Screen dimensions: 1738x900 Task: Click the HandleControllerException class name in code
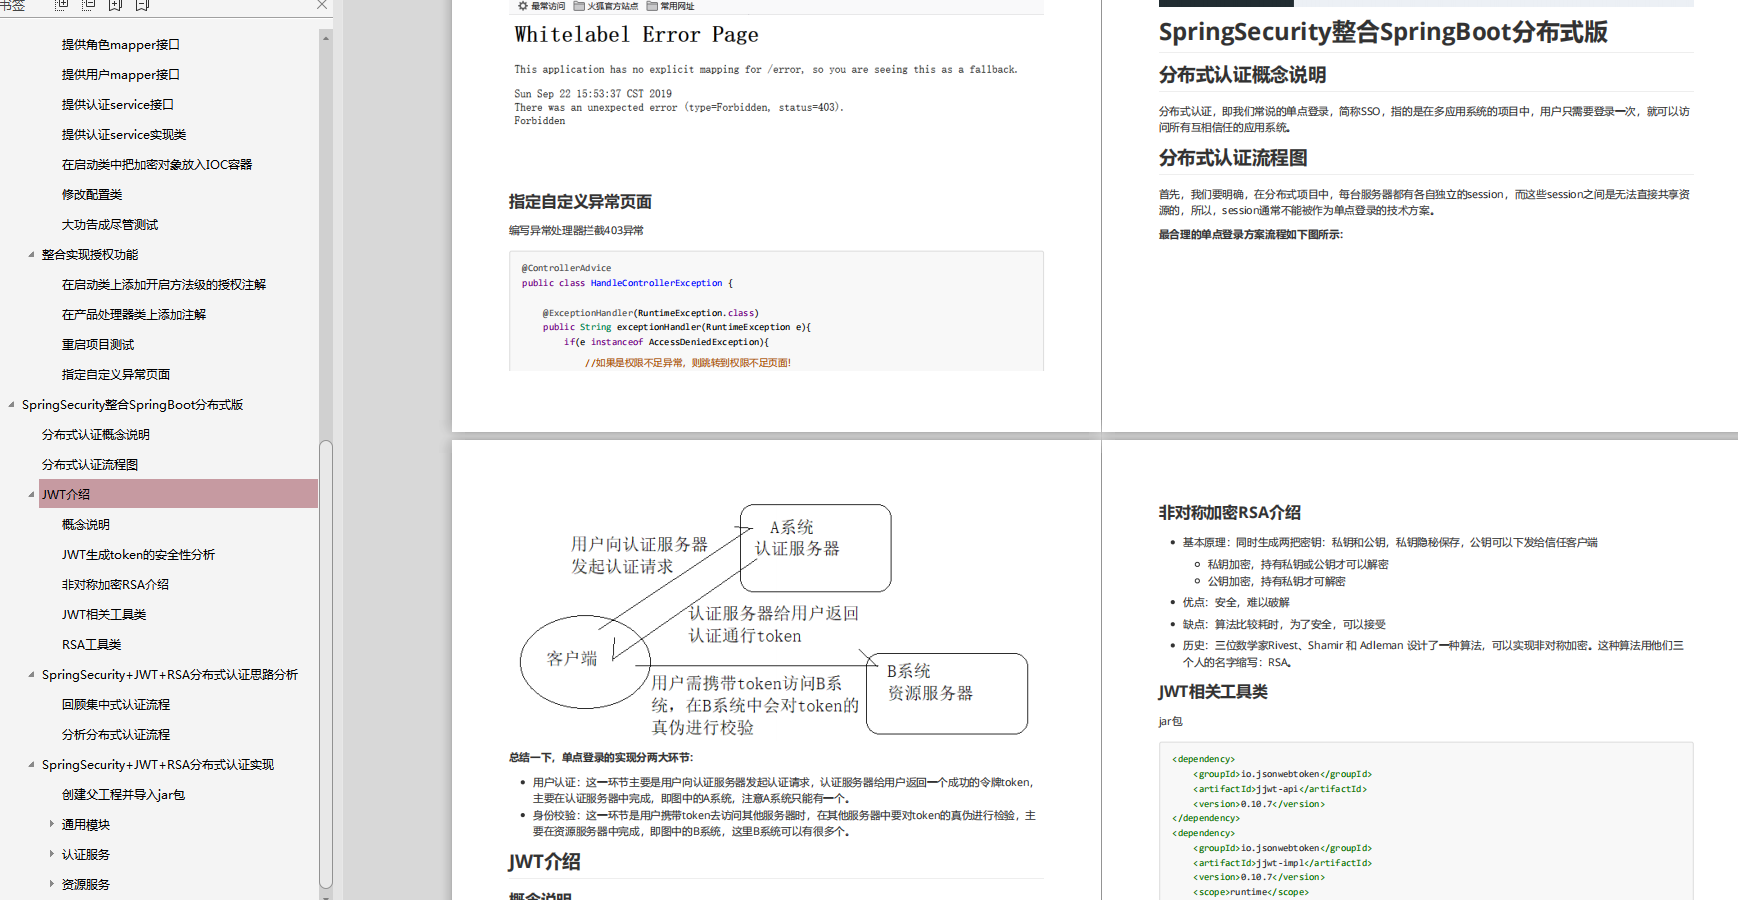656,283
